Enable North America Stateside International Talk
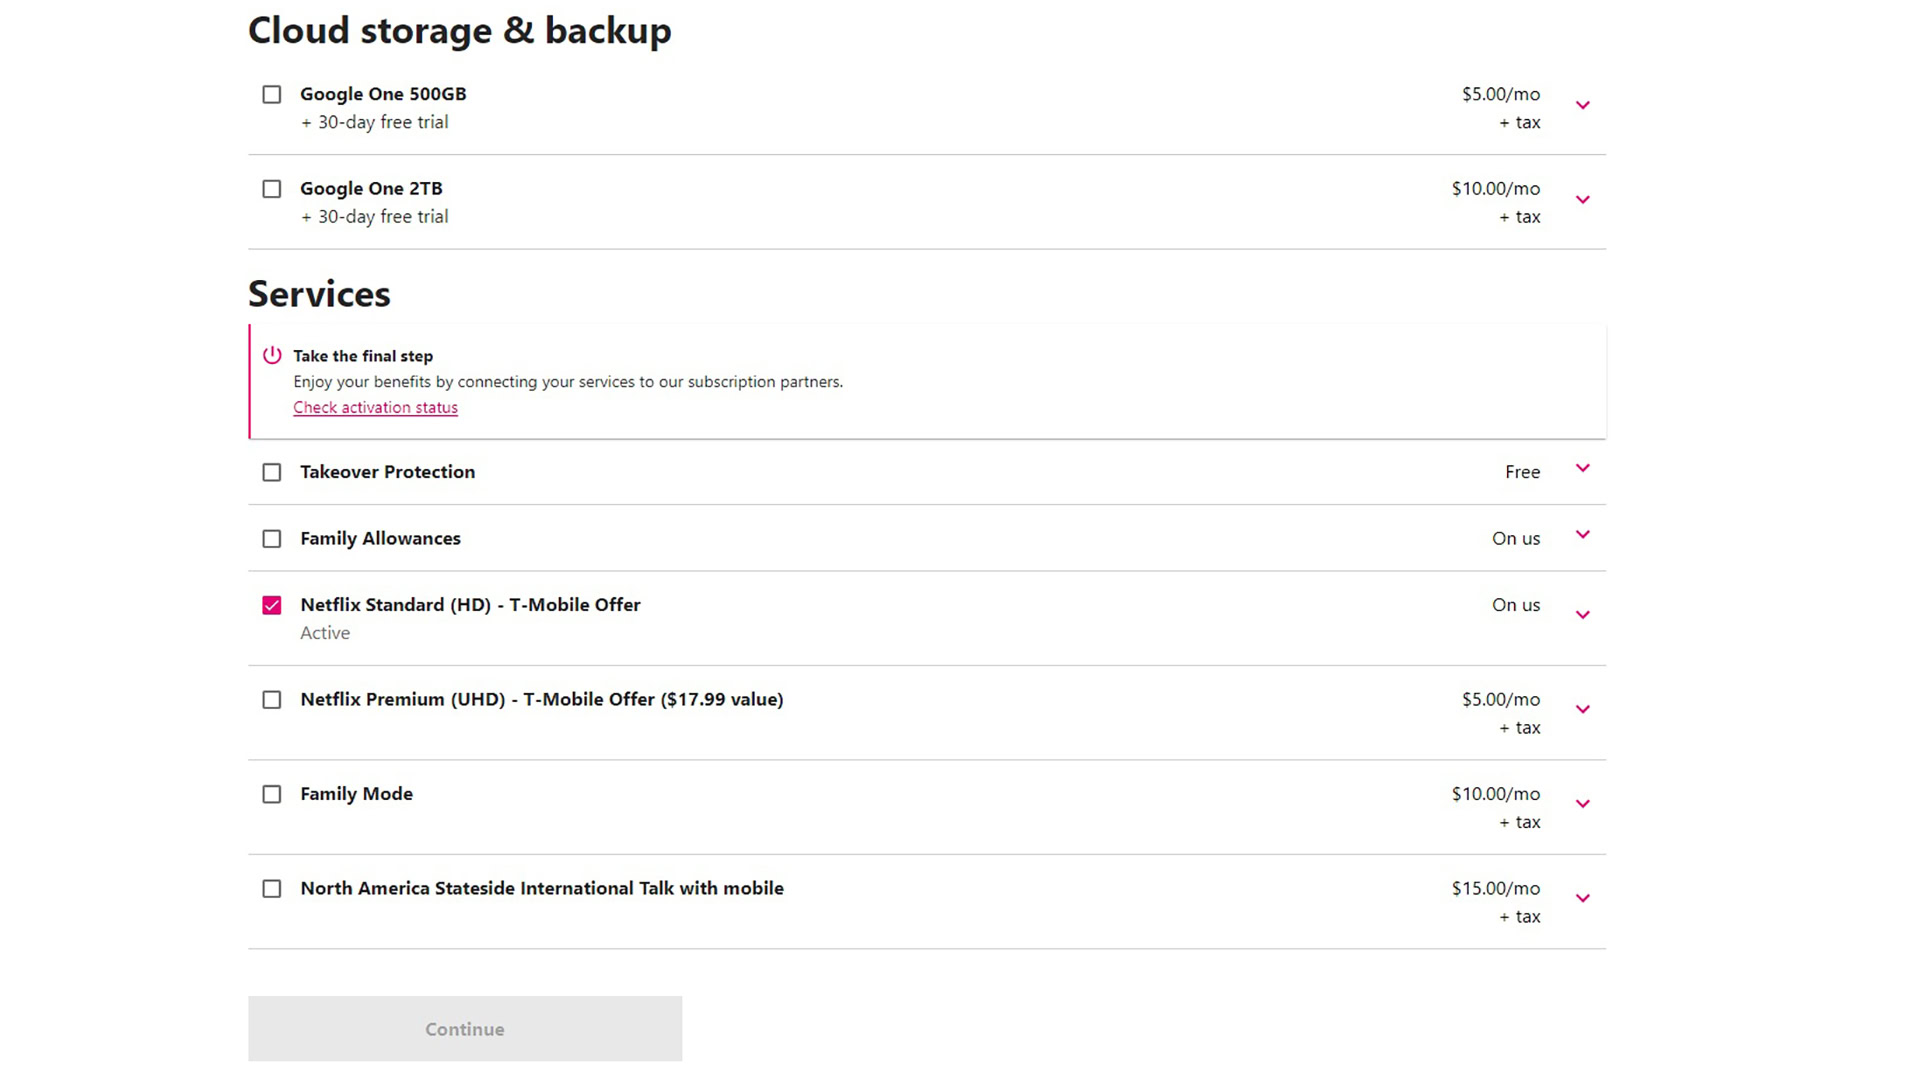Image resolution: width=1920 pixels, height=1080 pixels. pyautogui.click(x=272, y=886)
